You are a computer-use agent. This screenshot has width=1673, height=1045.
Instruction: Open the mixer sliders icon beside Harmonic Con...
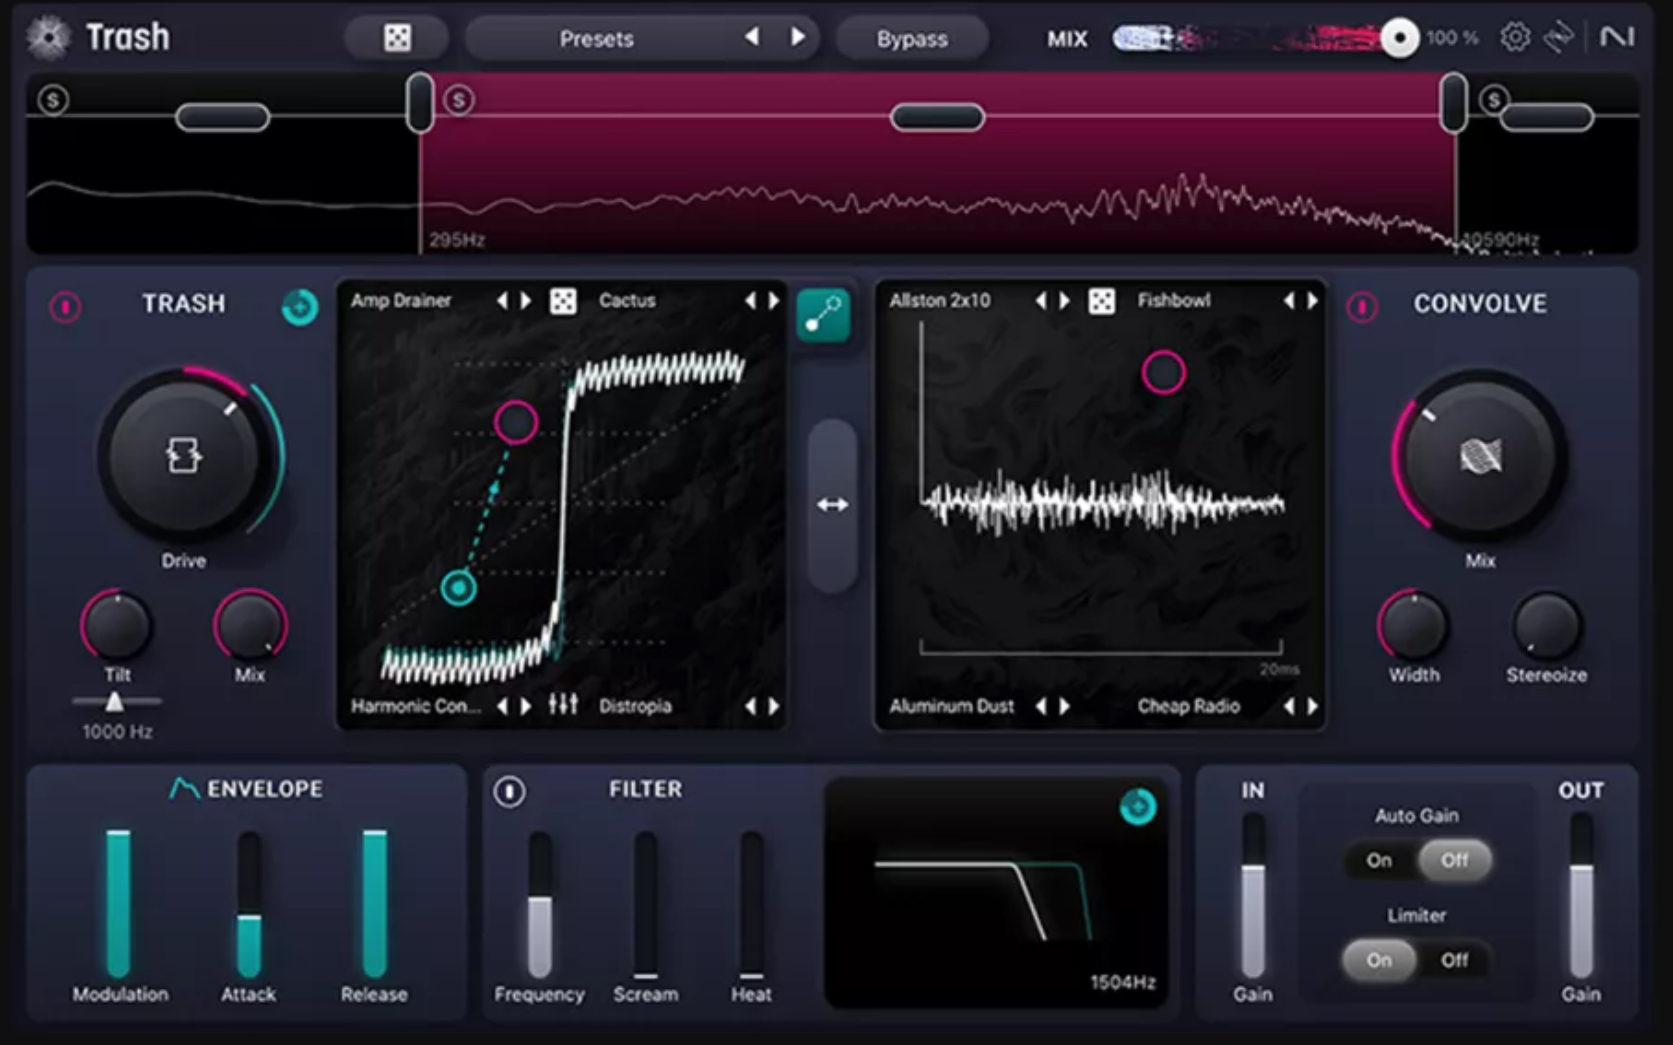(563, 705)
